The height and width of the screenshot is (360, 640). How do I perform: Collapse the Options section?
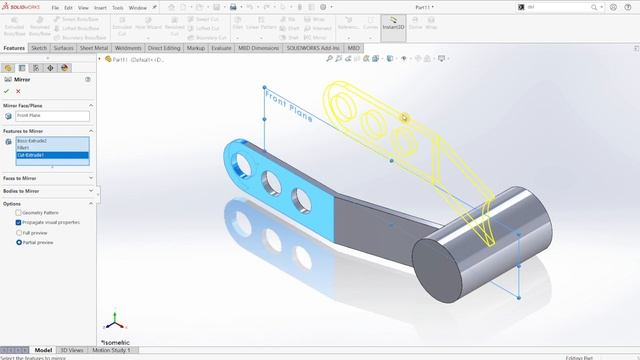91,204
